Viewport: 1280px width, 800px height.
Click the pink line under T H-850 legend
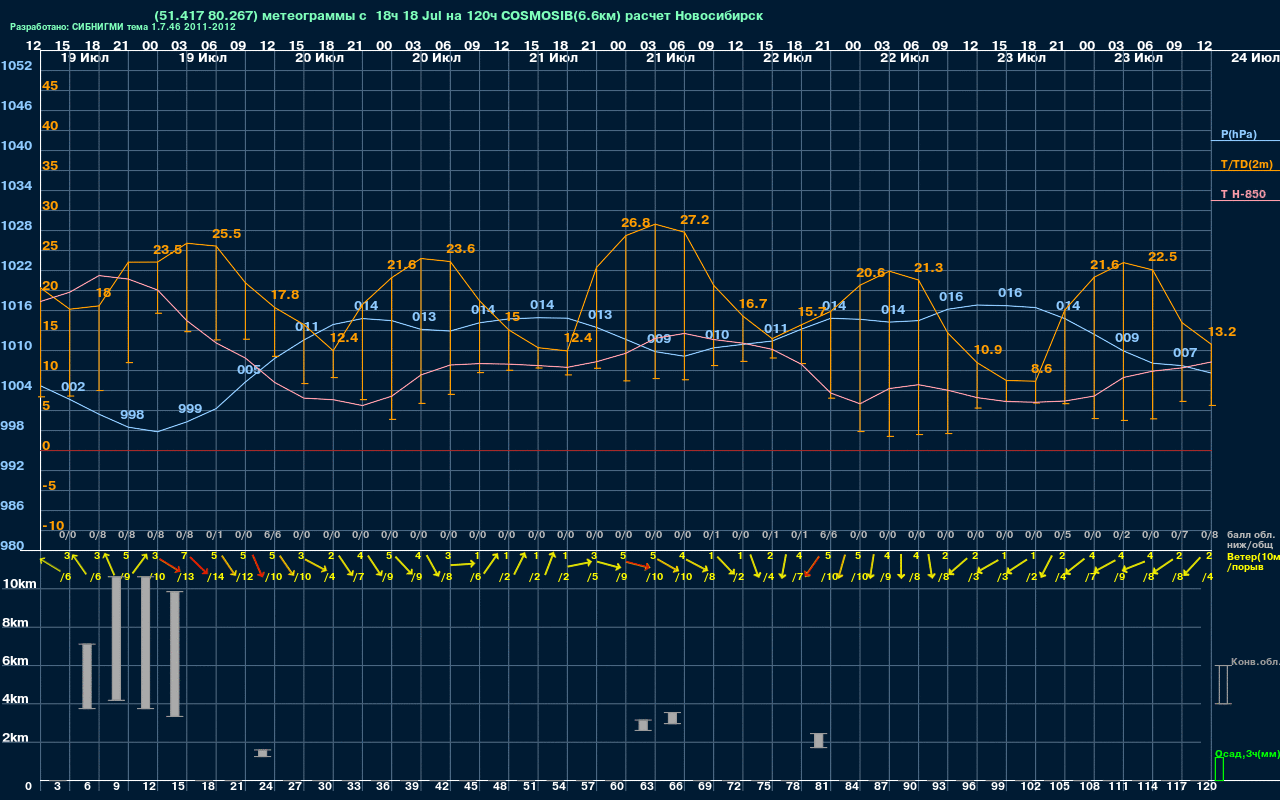pos(1245,201)
